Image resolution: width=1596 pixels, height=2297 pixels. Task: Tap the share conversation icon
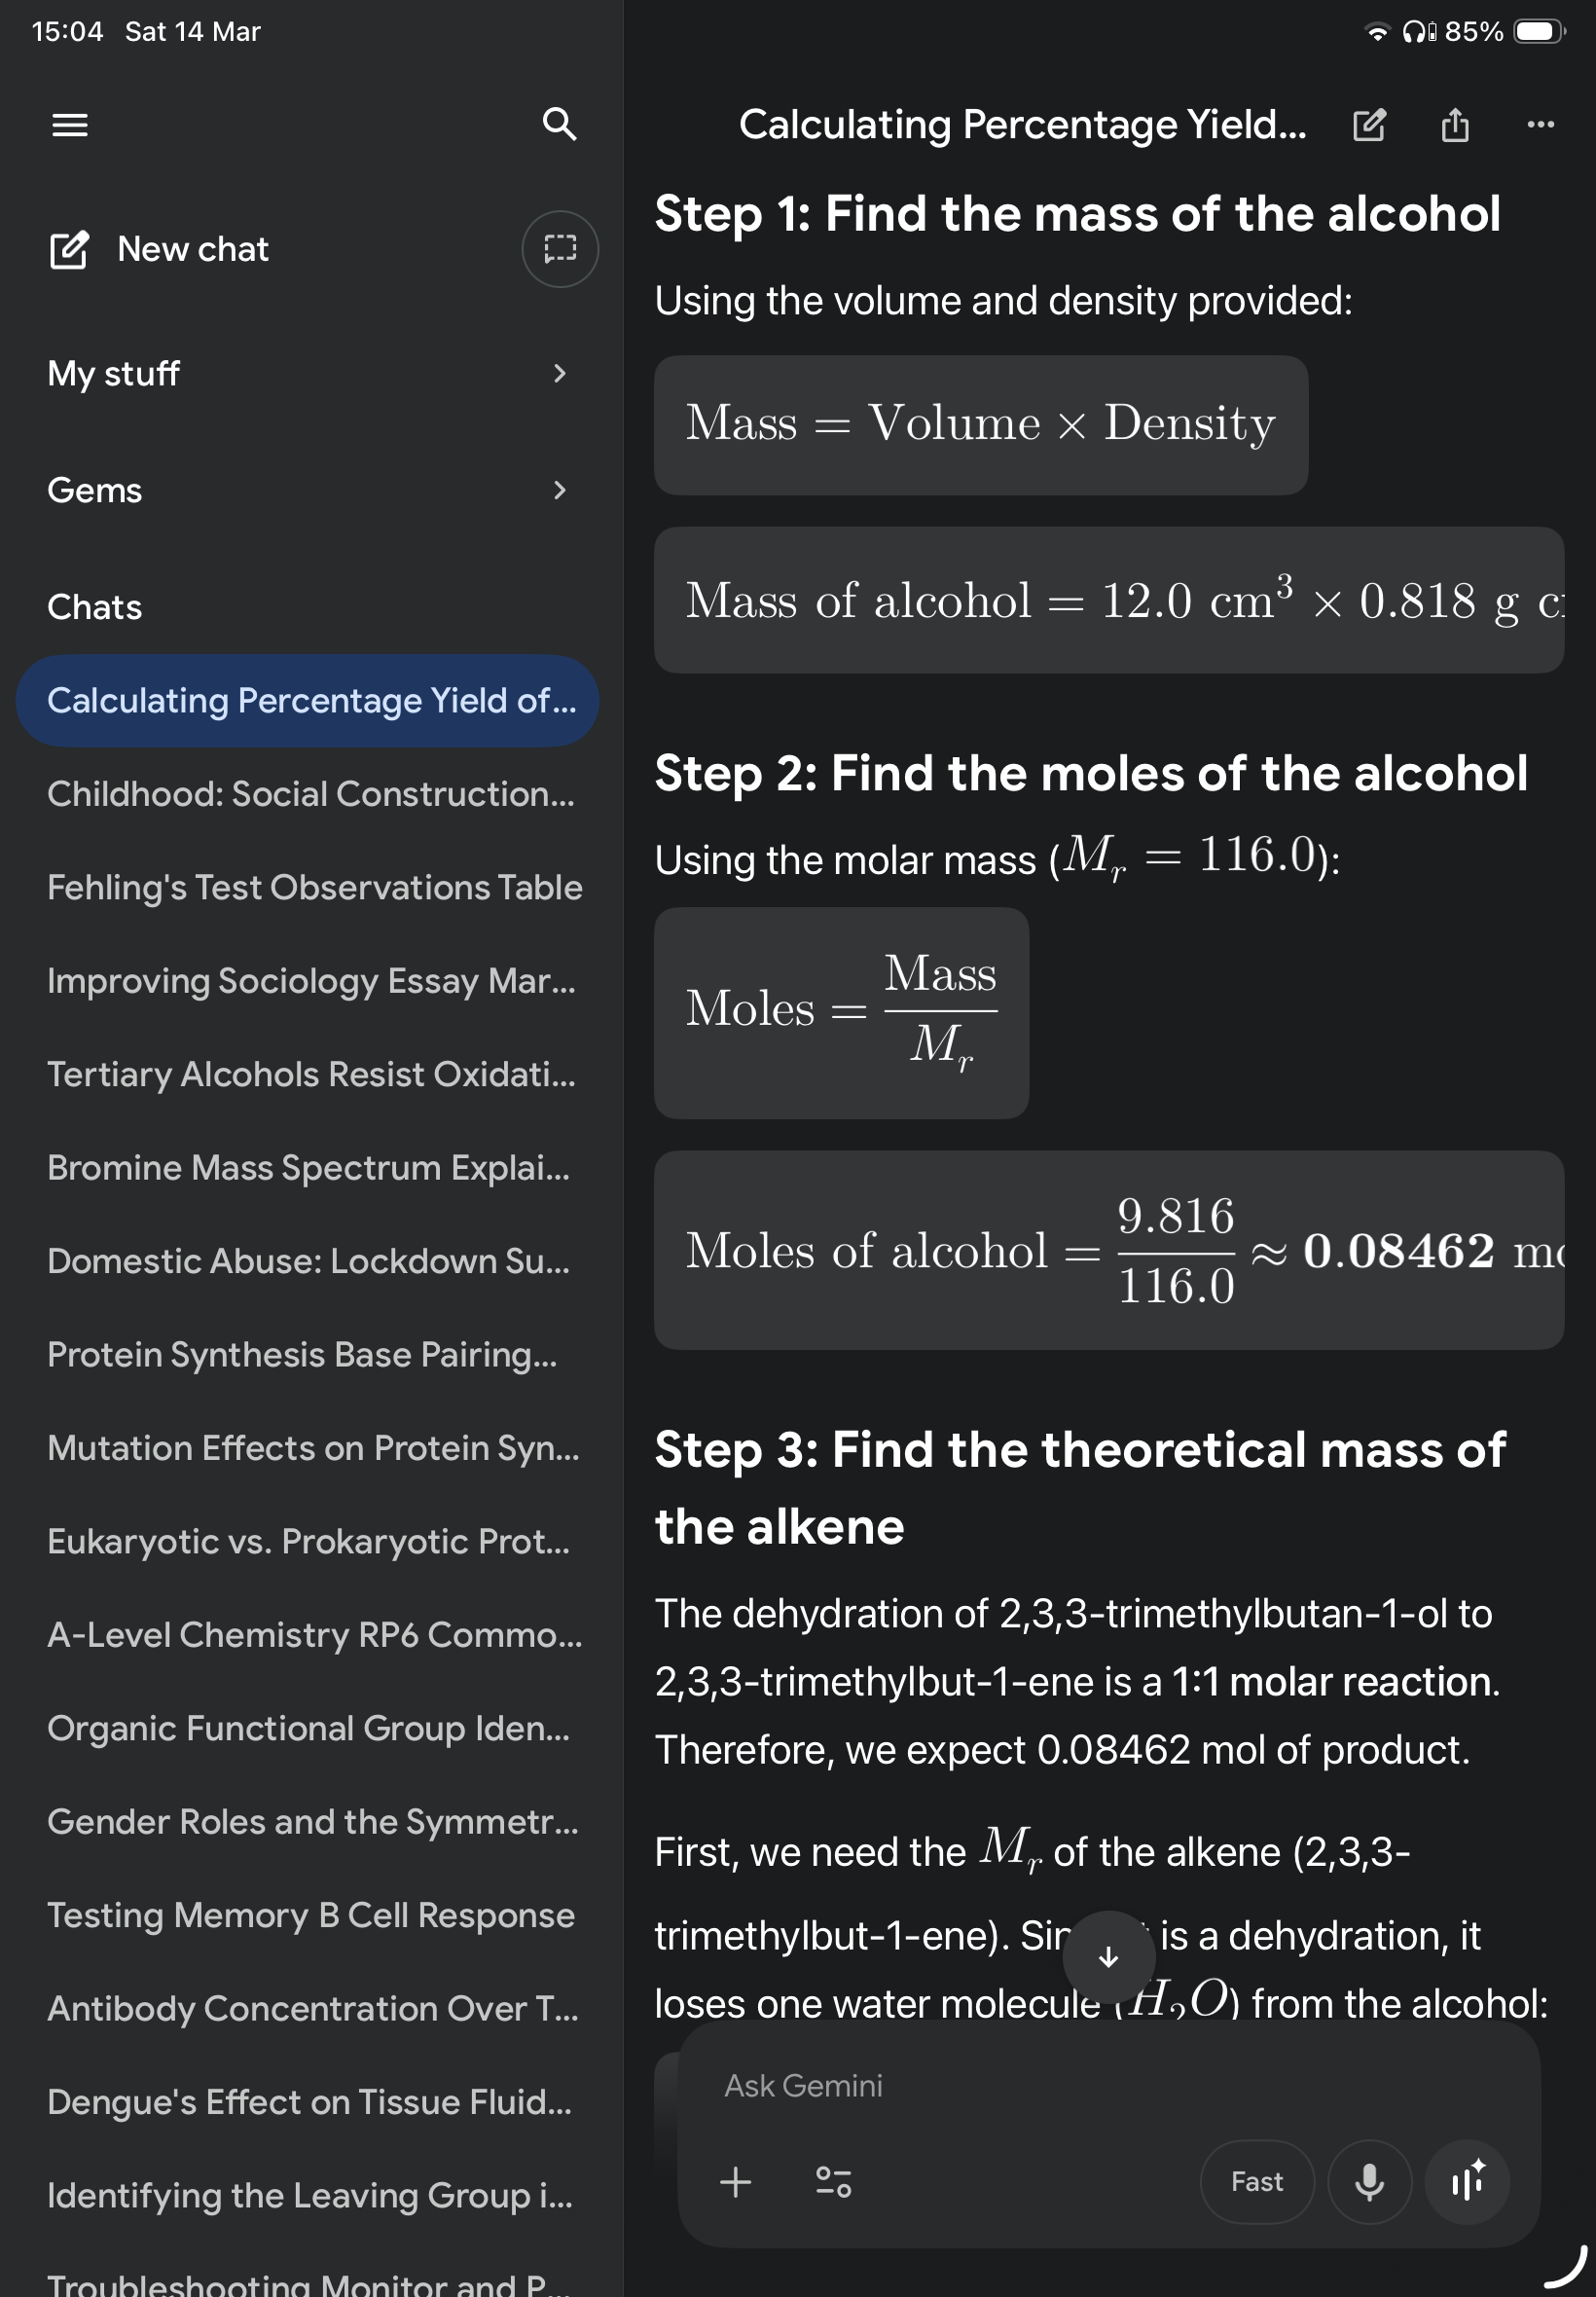[1455, 125]
